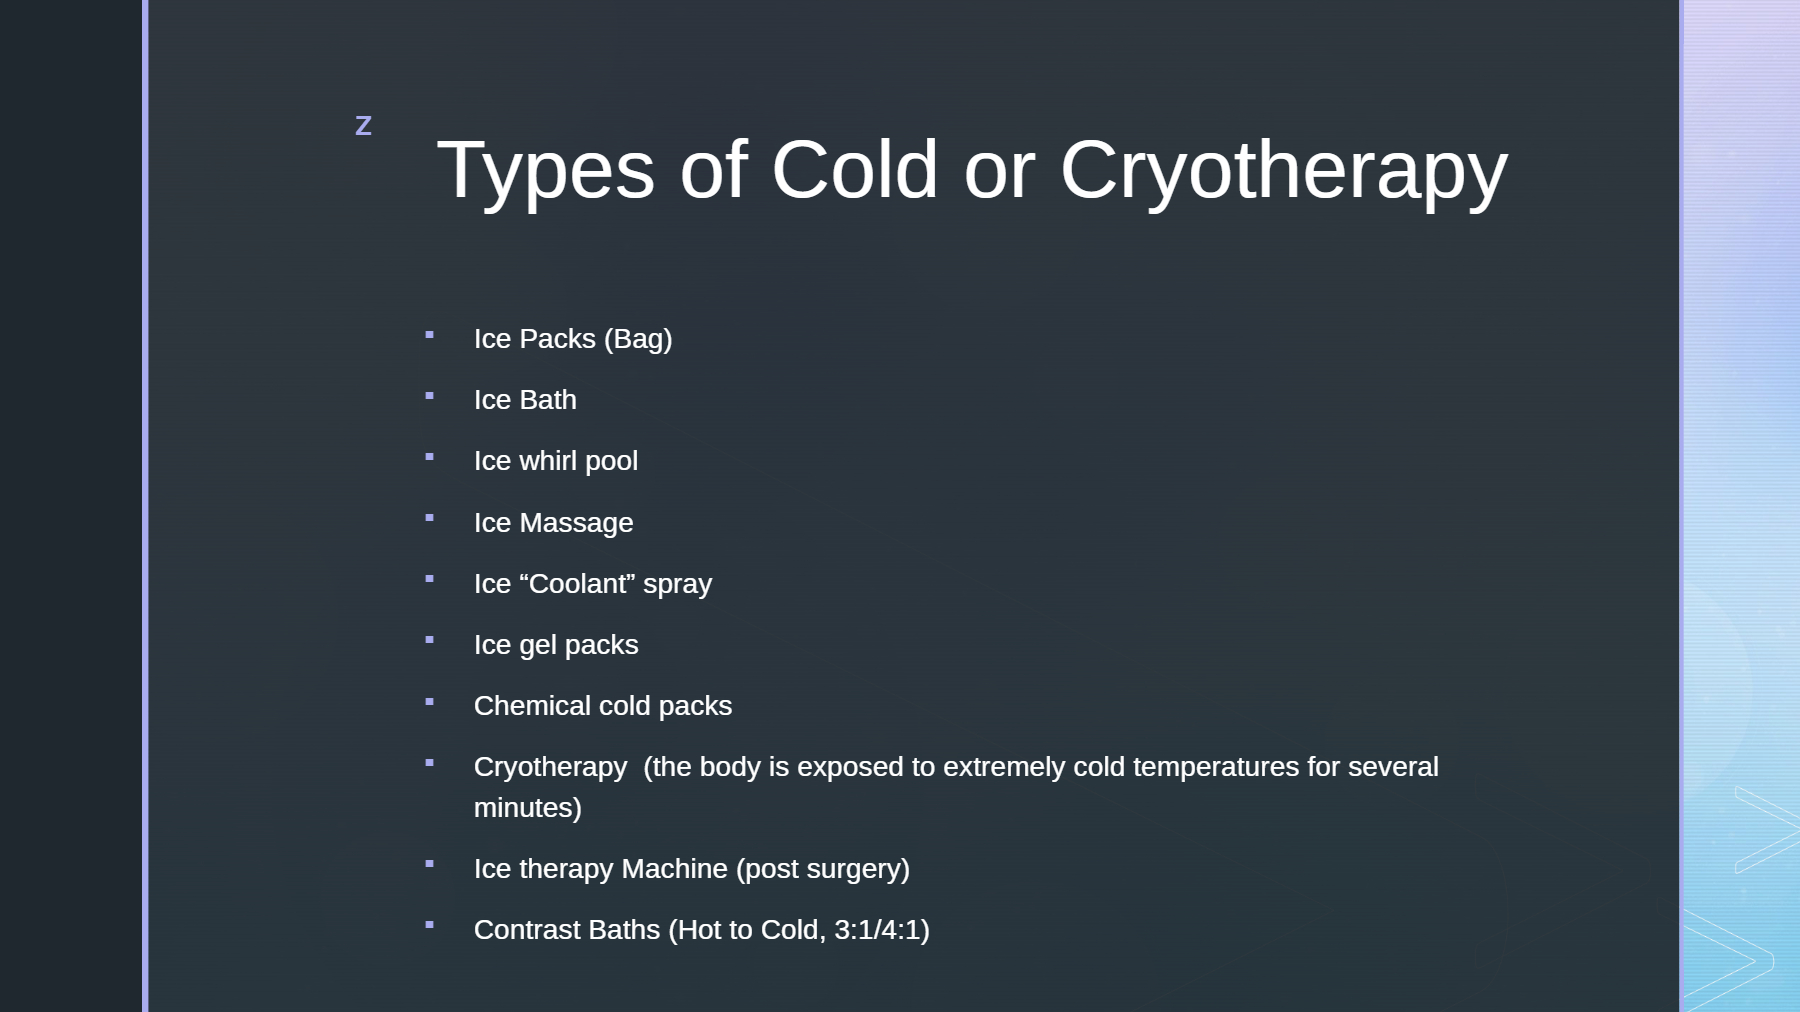Select the Ice Massage bullet item
The image size is (1800, 1012).
click(553, 523)
